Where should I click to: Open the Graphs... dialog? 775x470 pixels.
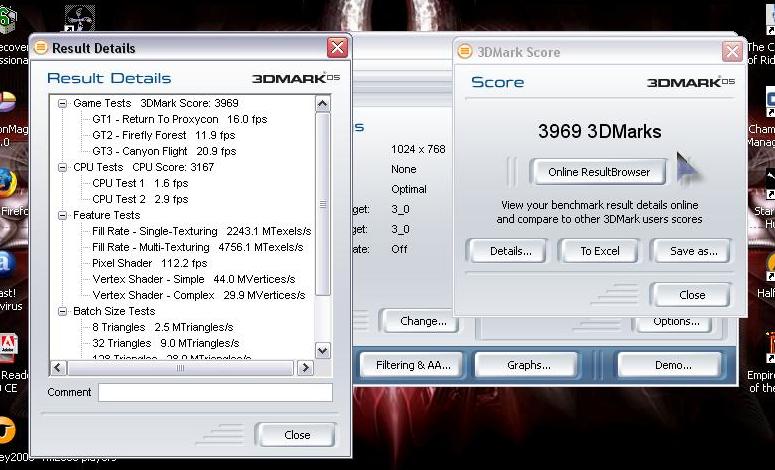pyautogui.click(x=528, y=365)
